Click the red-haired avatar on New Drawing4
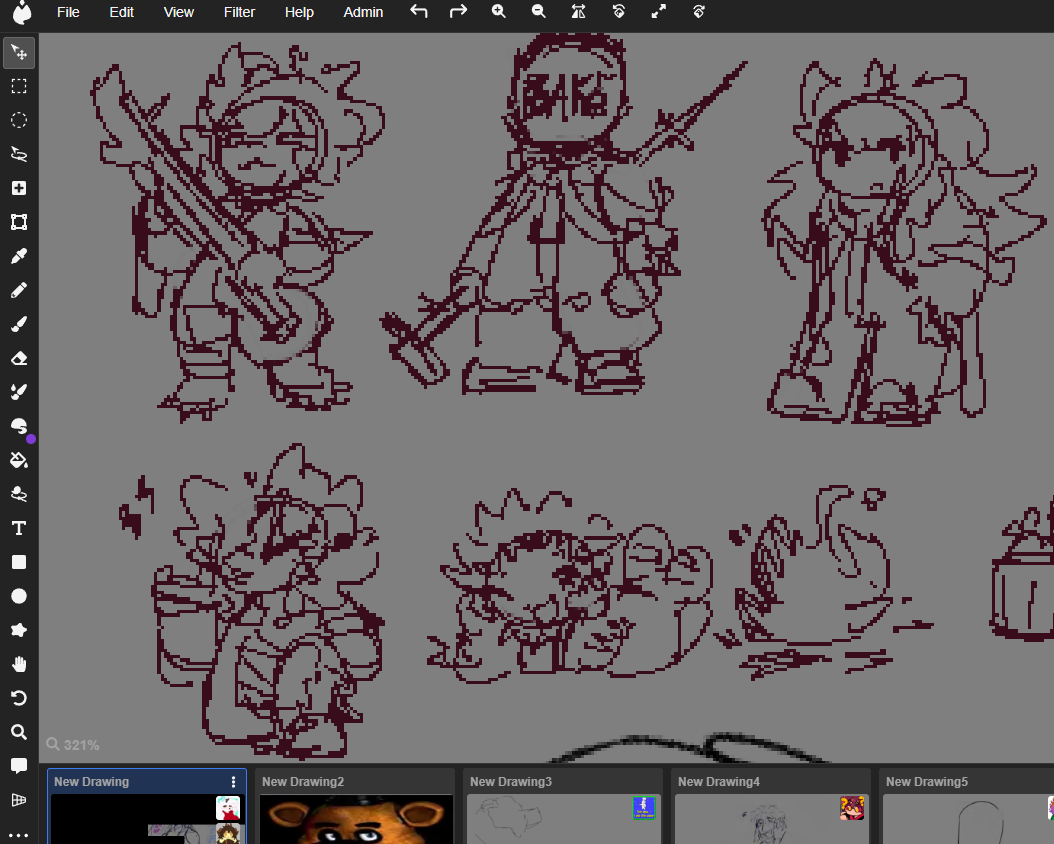This screenshot has width=1054, height=844. [x=852, y=808]
